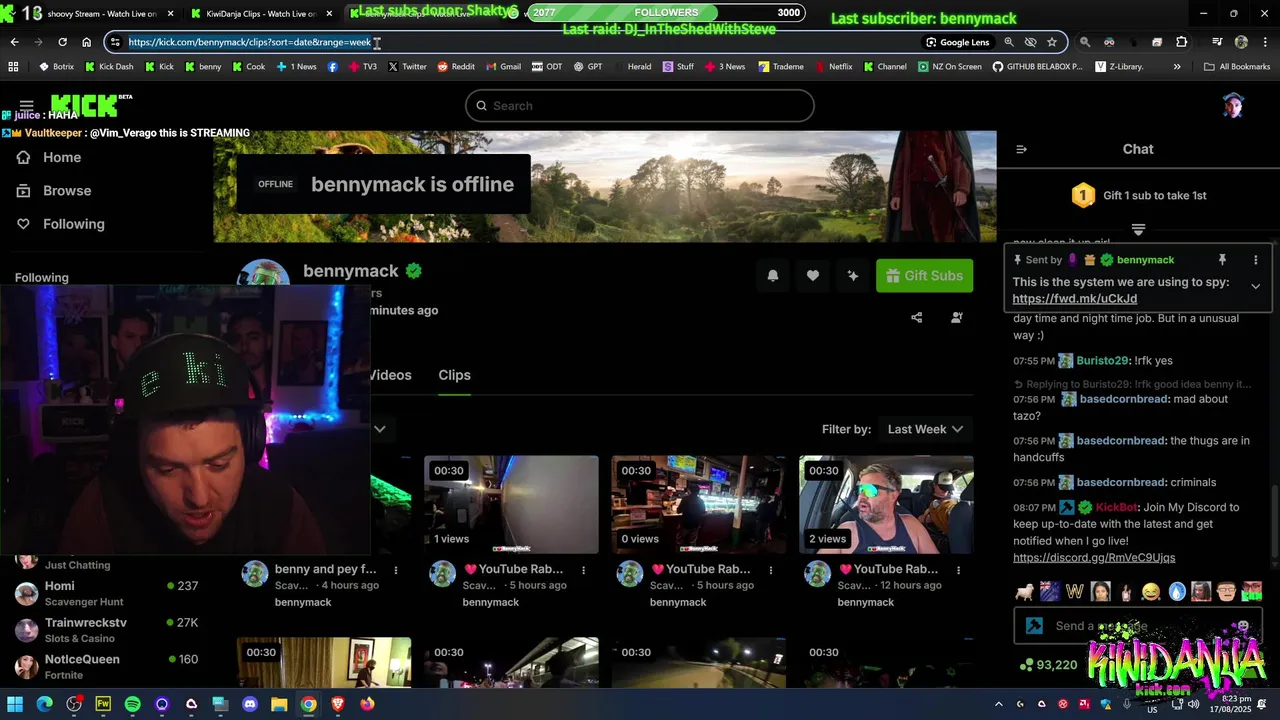Screen dimensions: 1280x720
Task: Show hidden system tray icons
Action: pos(998,704)
